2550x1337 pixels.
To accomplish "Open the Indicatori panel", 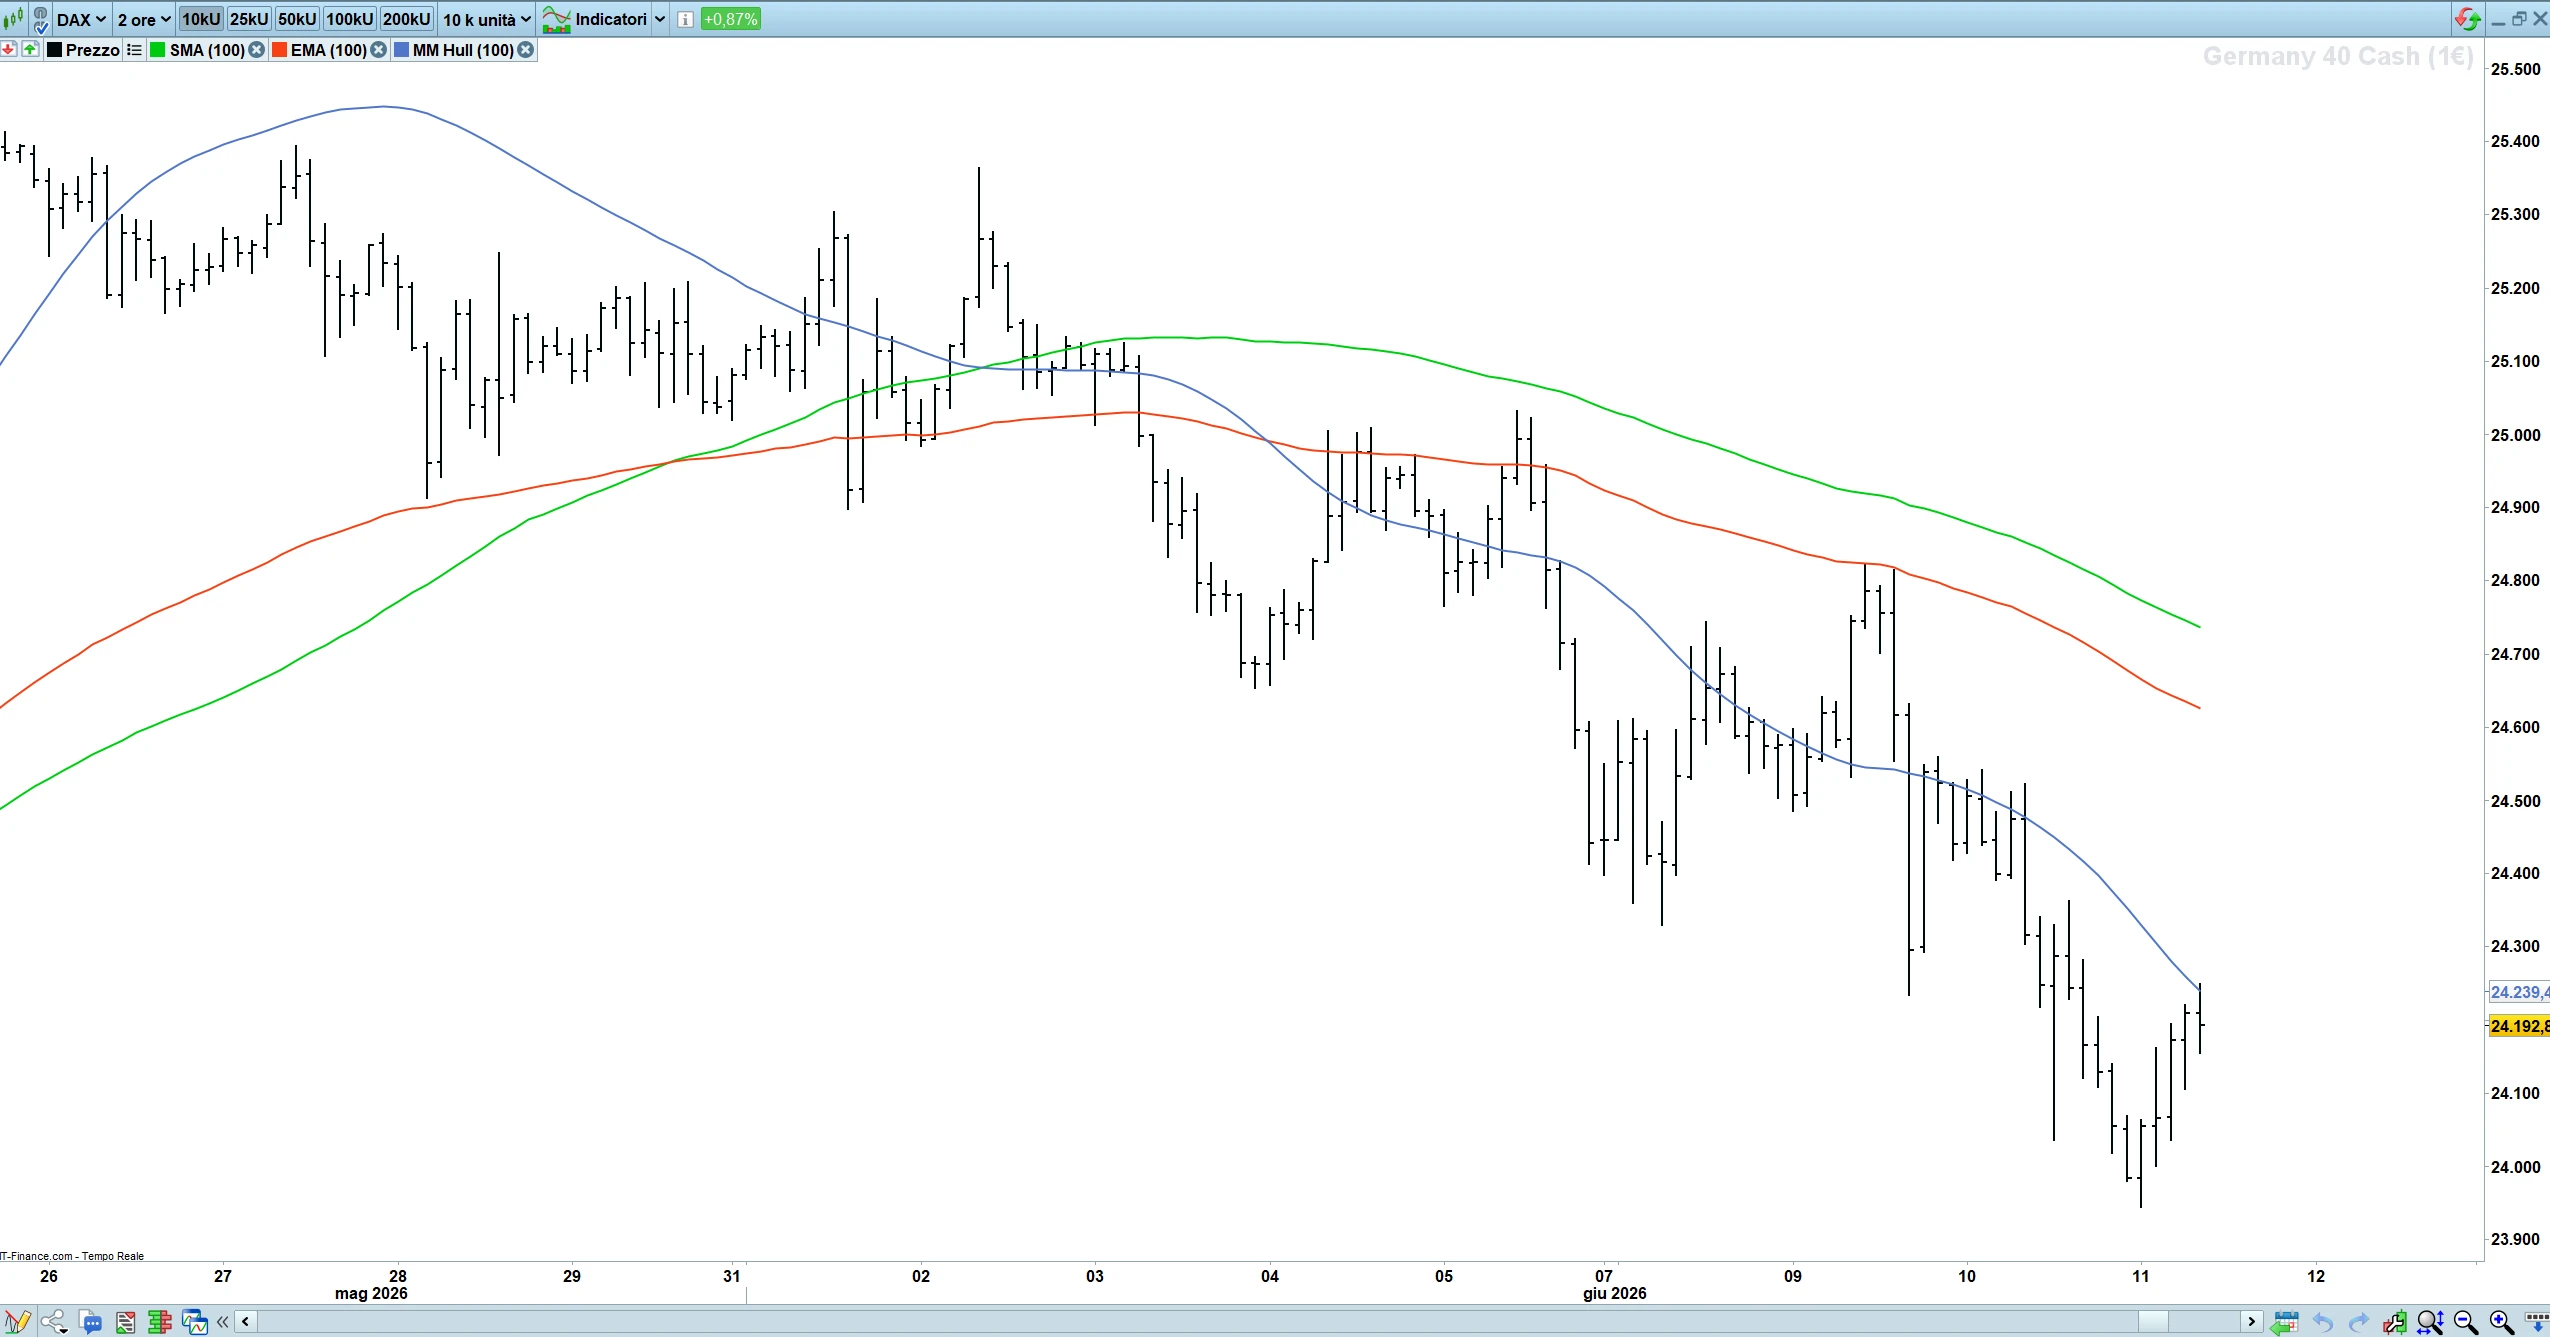I will click(596, 19).
